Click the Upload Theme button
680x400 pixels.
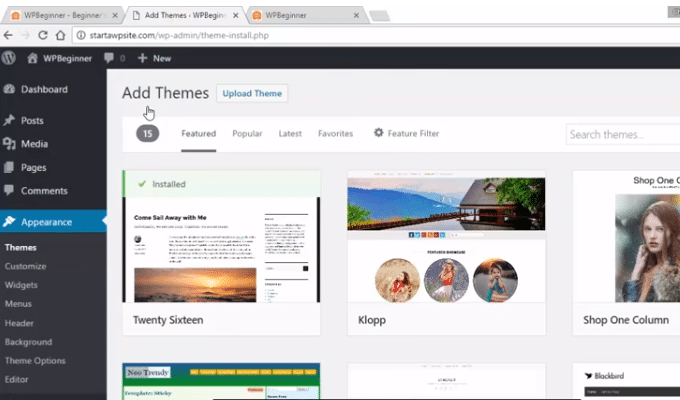[252, 93]
